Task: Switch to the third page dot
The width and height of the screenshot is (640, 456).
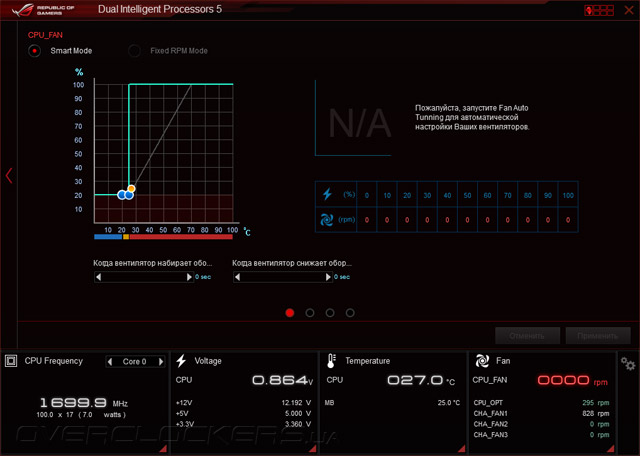Action: pos(330,313)
